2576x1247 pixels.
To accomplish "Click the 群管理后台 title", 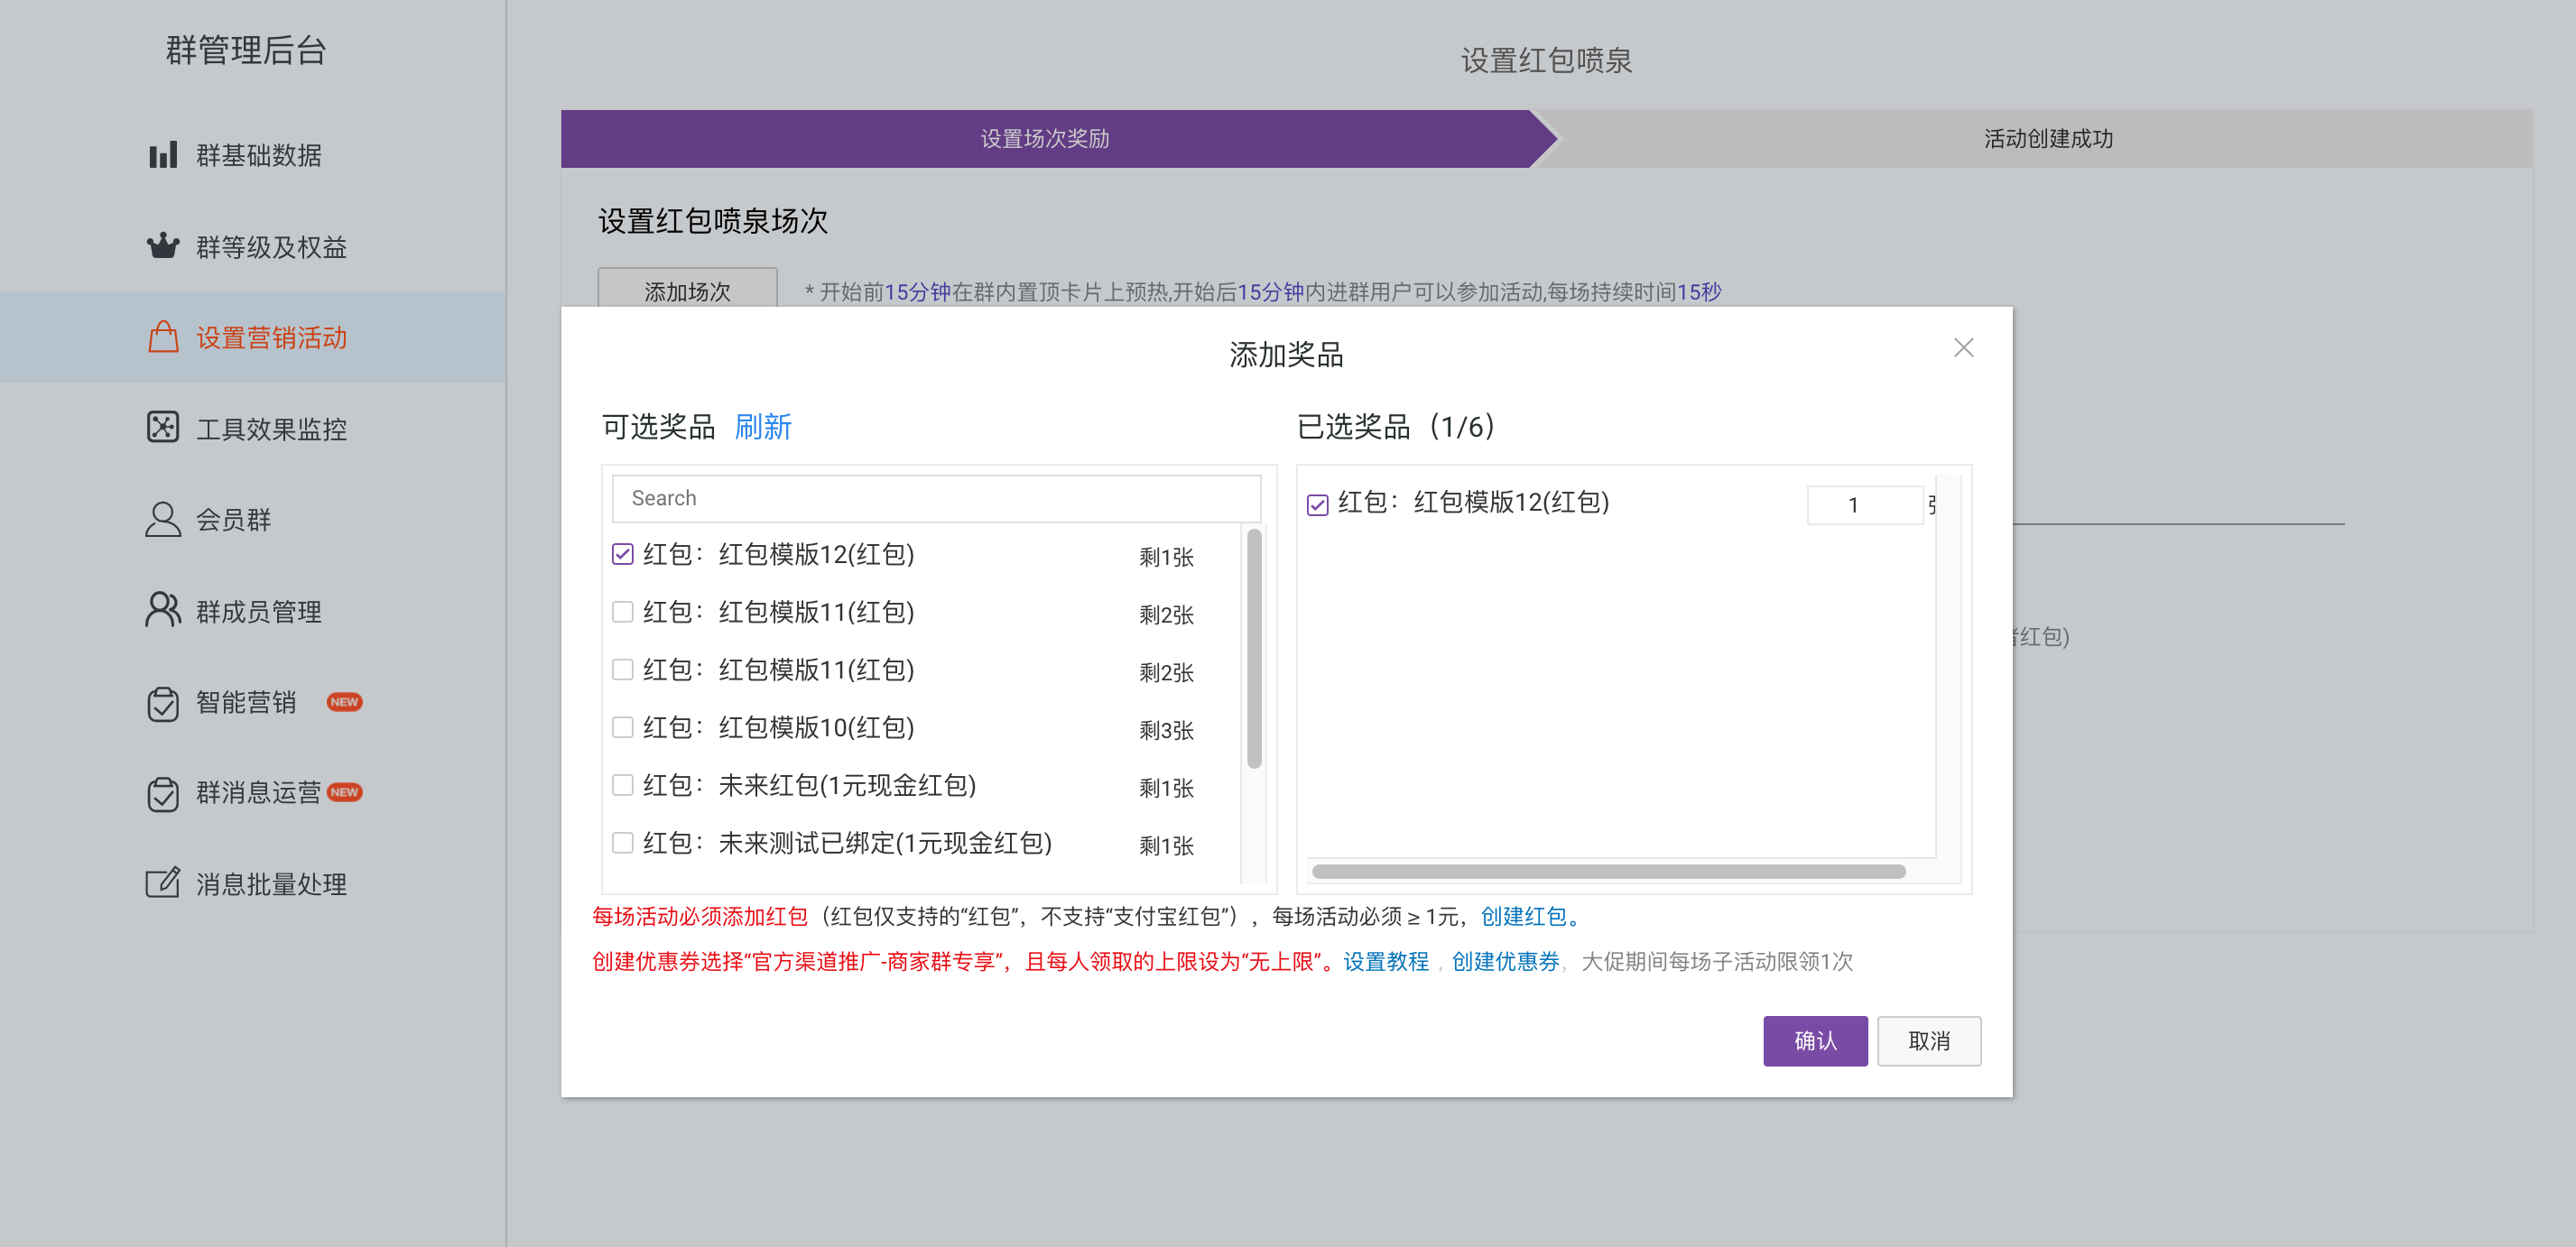I will (246, 50).
